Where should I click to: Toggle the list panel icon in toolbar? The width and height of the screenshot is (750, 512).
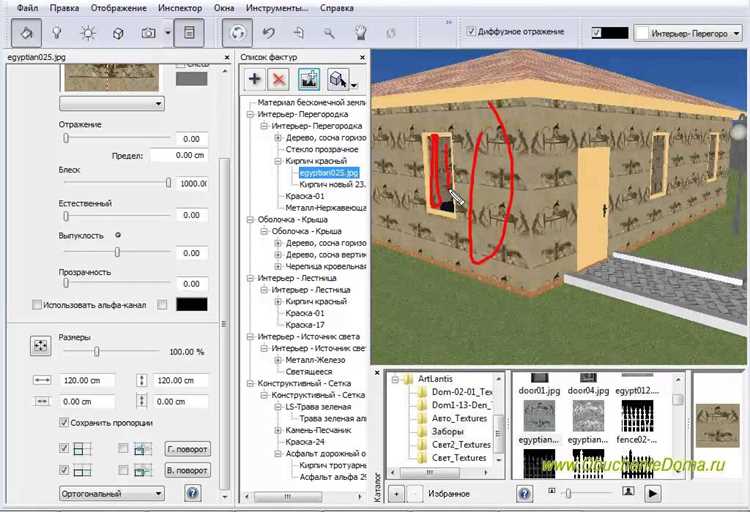point(189,33)
